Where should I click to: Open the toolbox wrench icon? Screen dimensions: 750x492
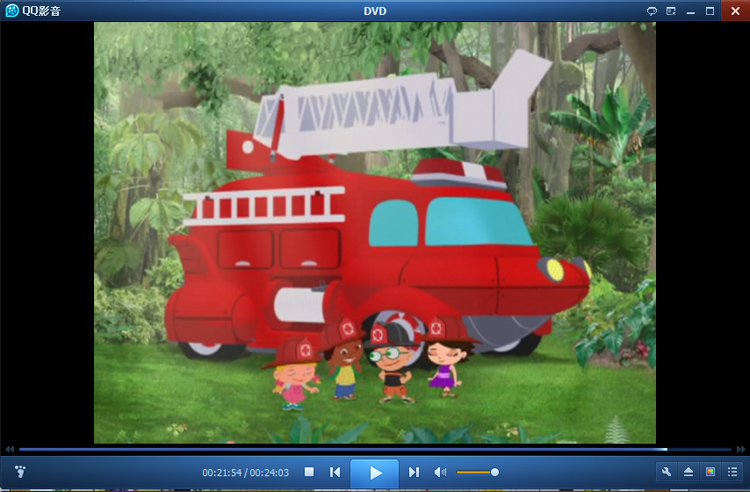[666, 472]
